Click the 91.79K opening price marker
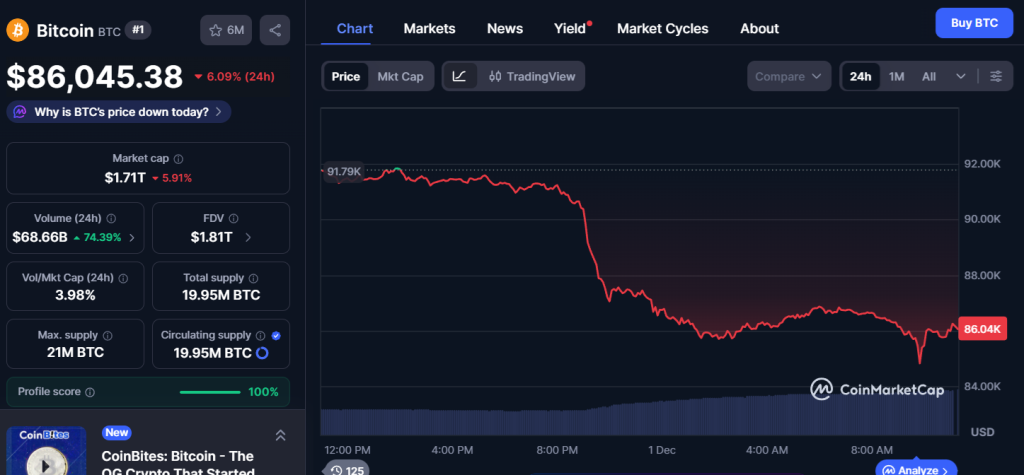Image resolution: width=1024 pixels, height=475 pixels. 344,172
